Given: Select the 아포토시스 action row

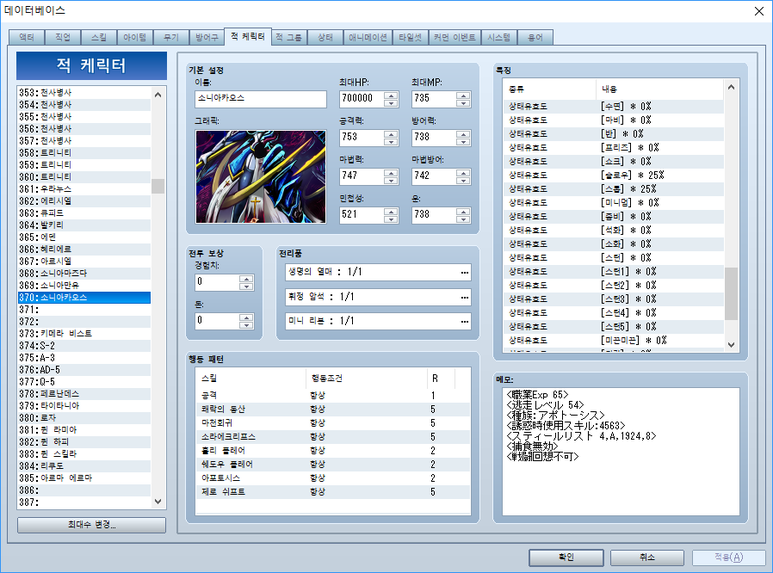Looking at the screenshot, I should [333, 478].
